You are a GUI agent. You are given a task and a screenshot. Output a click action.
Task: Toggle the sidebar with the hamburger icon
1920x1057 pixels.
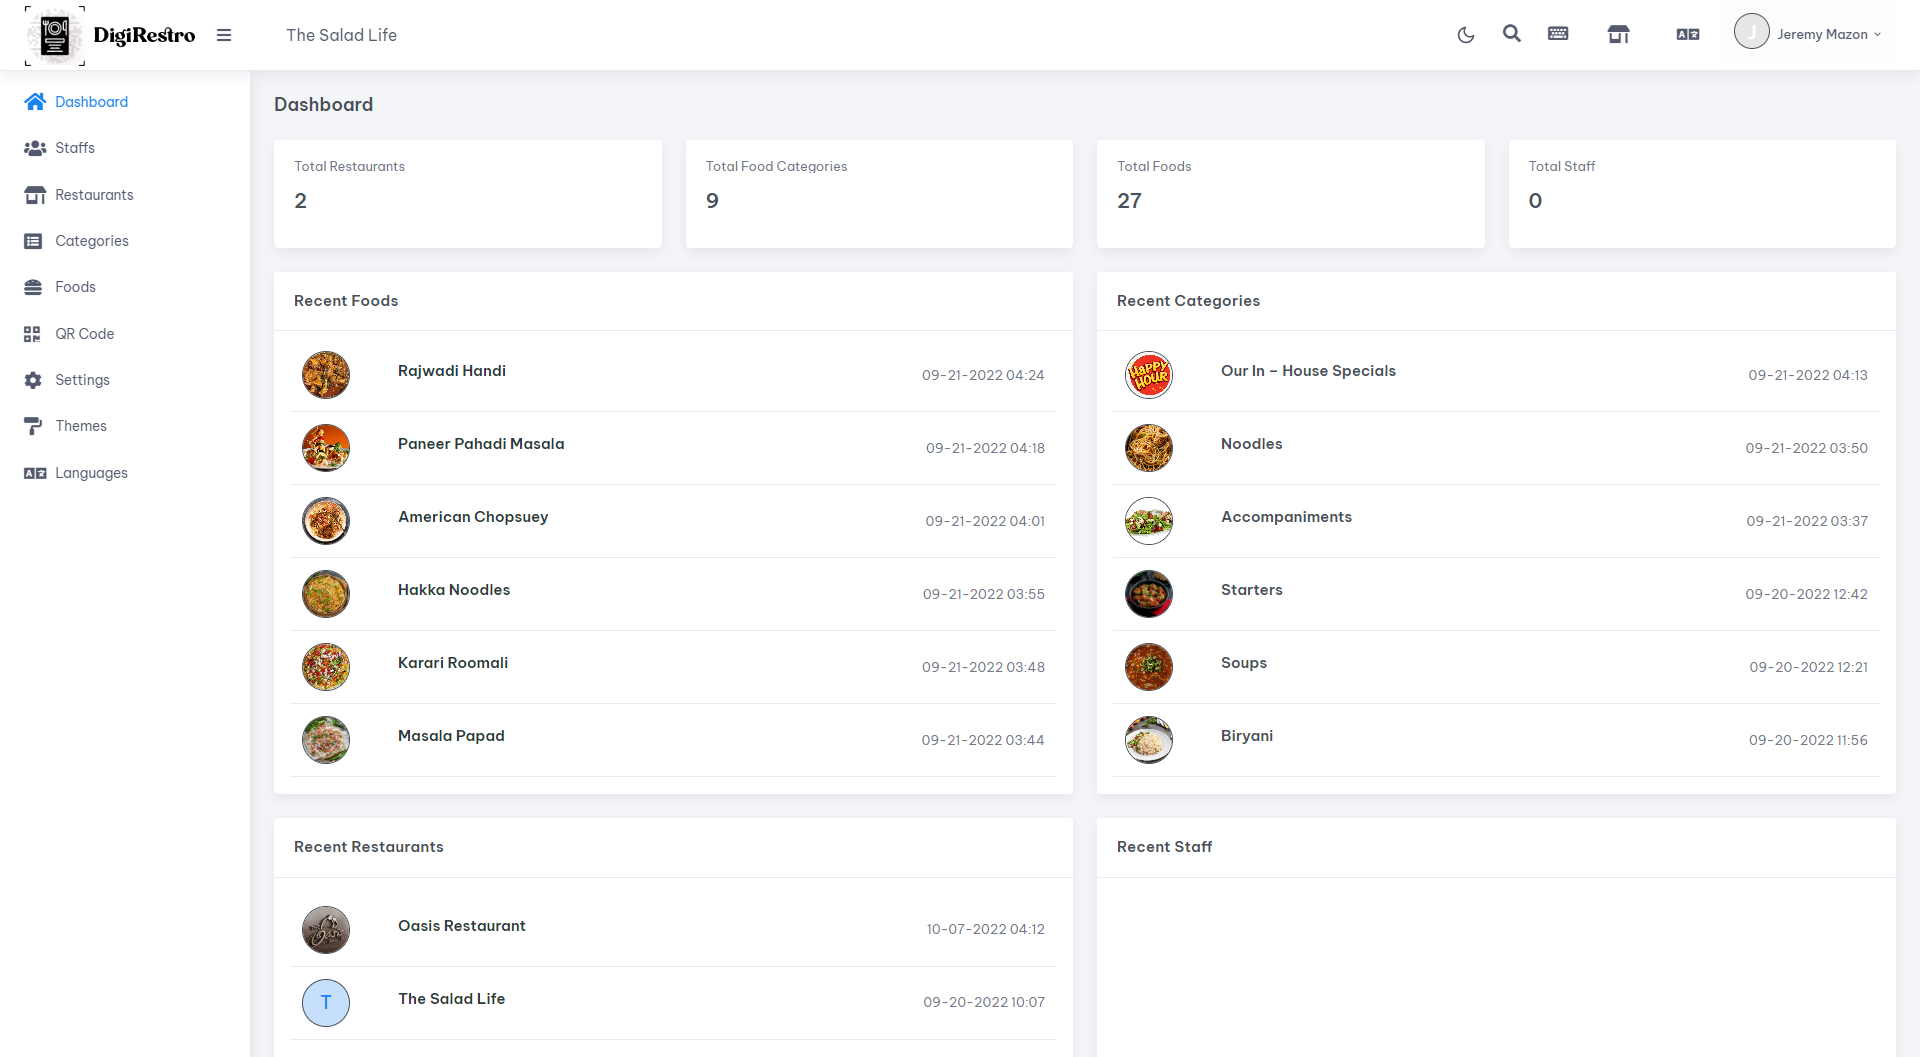(x=224, y=35)
